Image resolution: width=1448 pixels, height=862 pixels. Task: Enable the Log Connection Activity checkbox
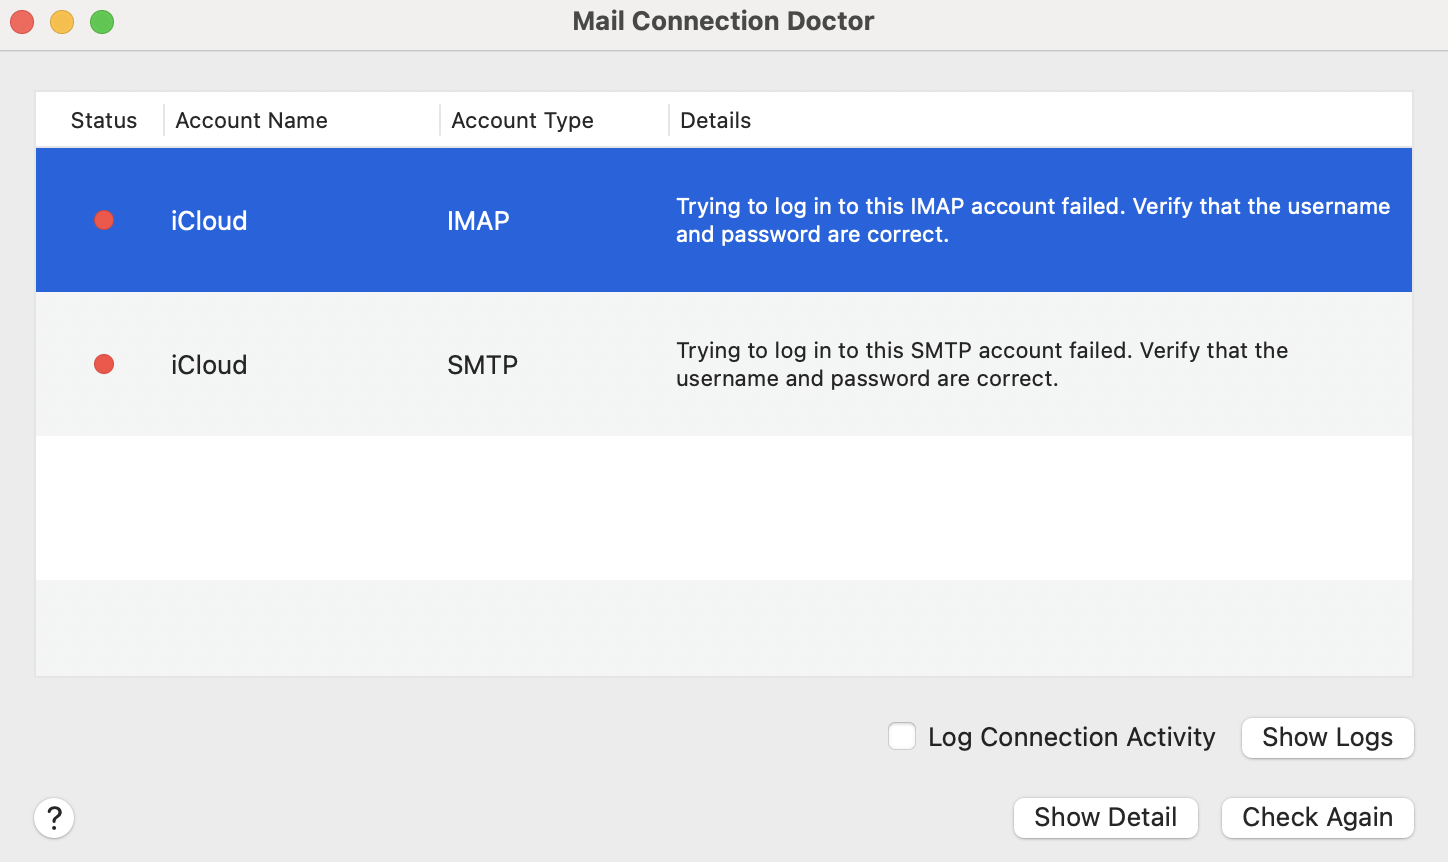coord(902,737)
